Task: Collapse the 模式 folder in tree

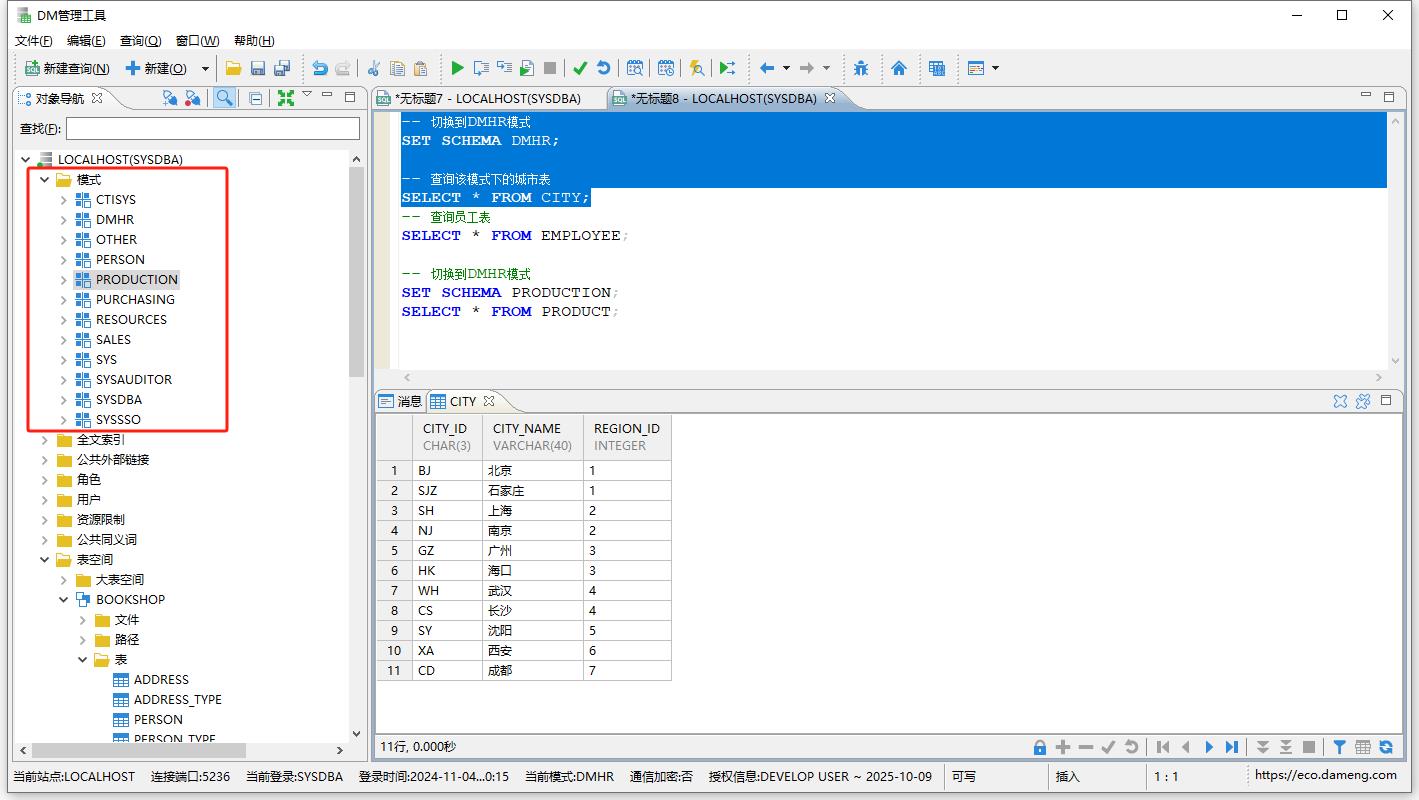Action: (45, 180)
